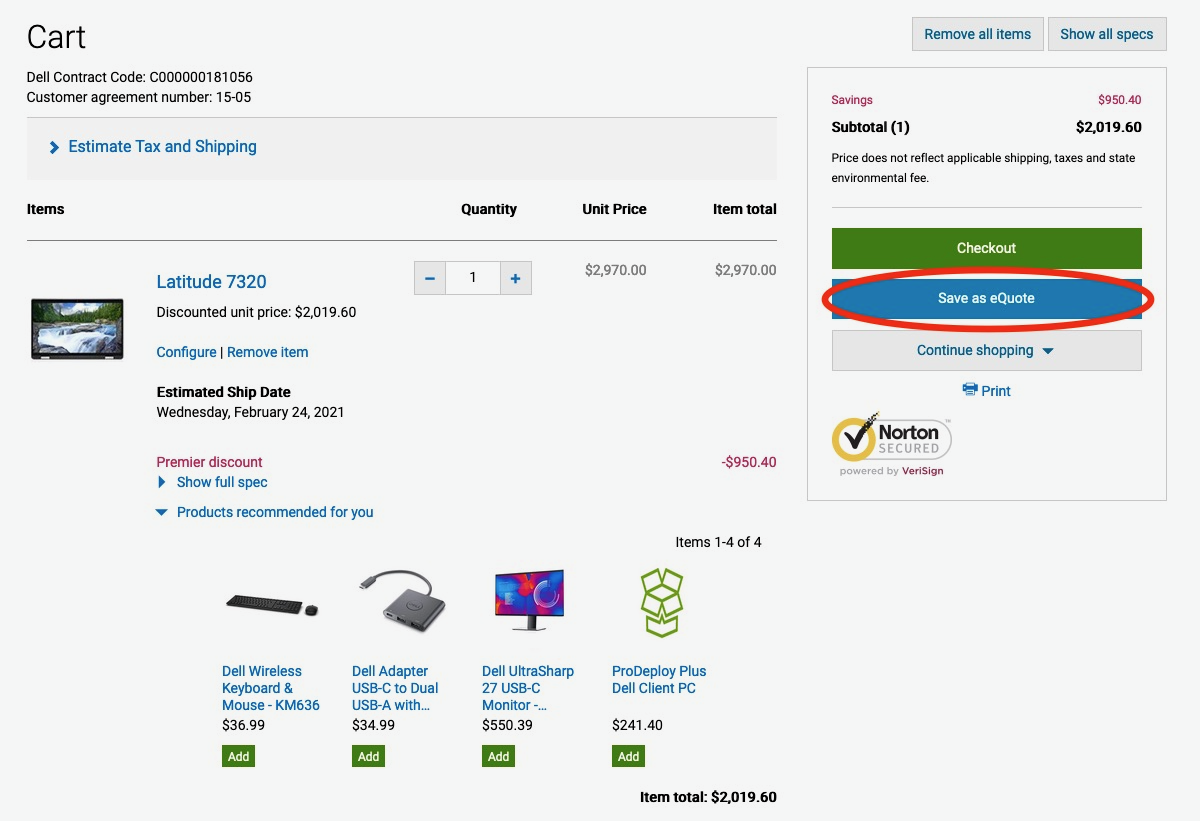
Task: Open Dell Adapter USB-C product link
Action: (395, 688)
